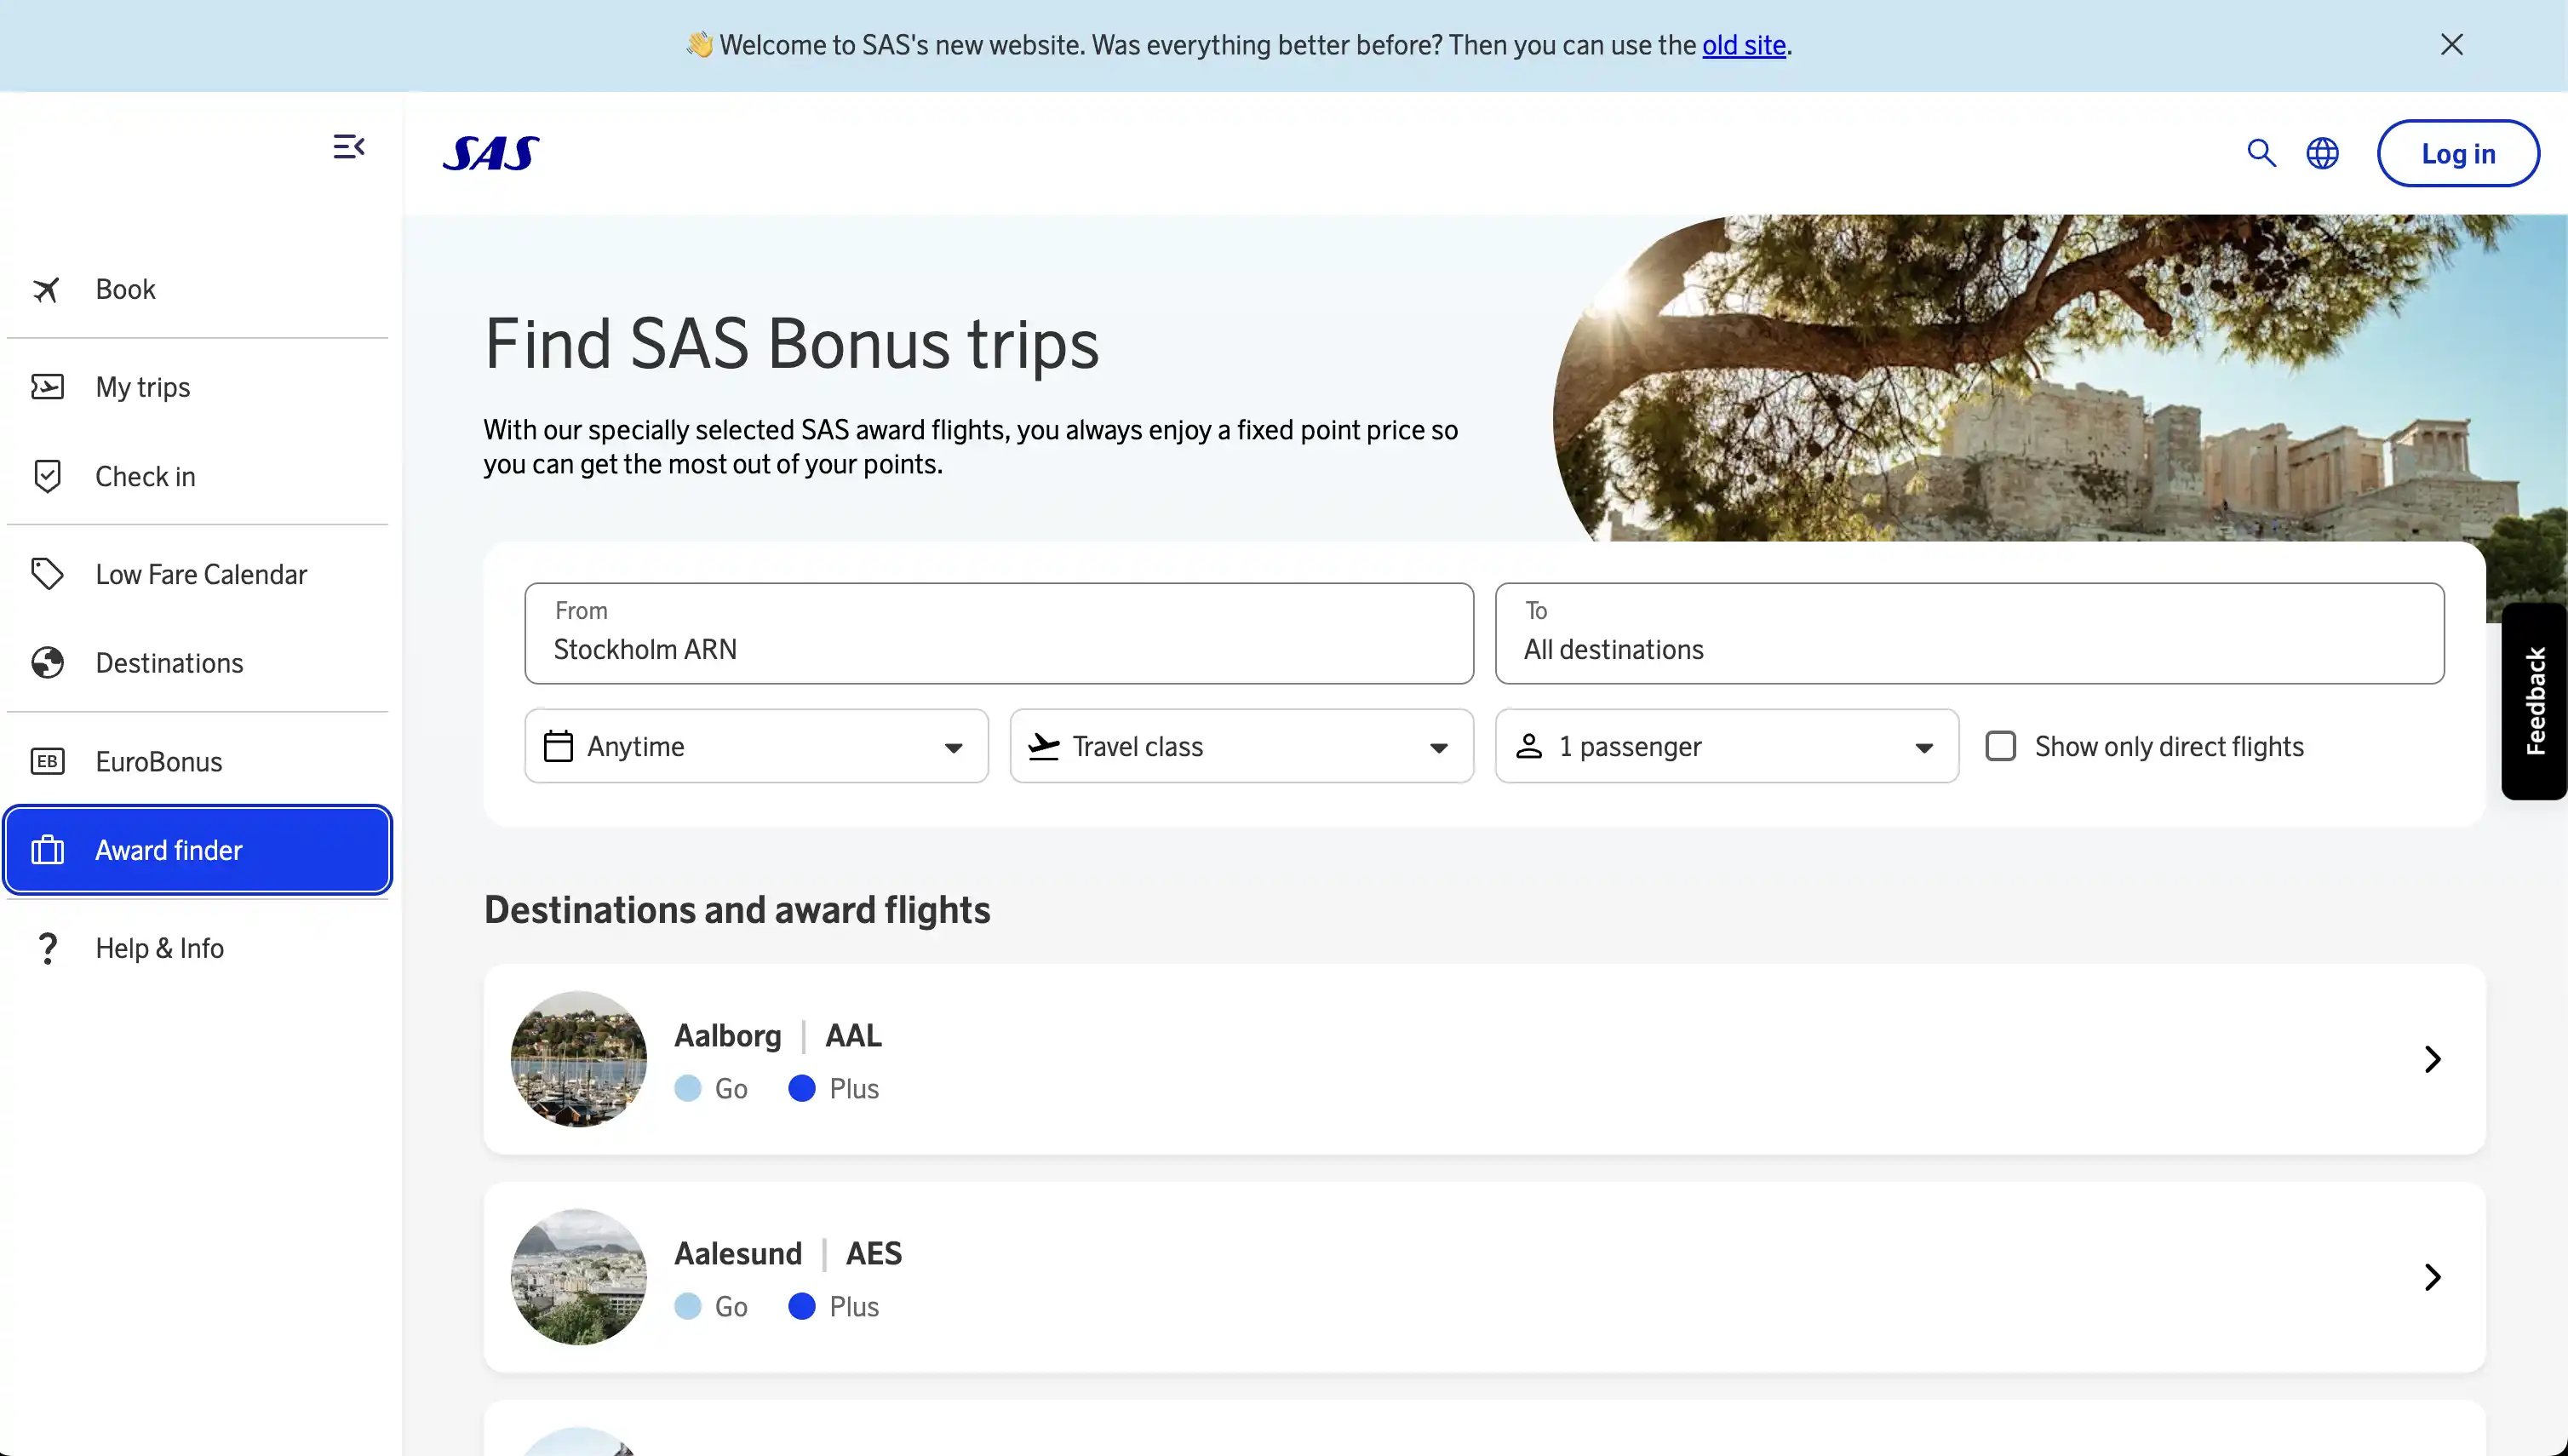Open EuroBonus menu item
Screen dimensions: 2568x1456
[197, 761]
